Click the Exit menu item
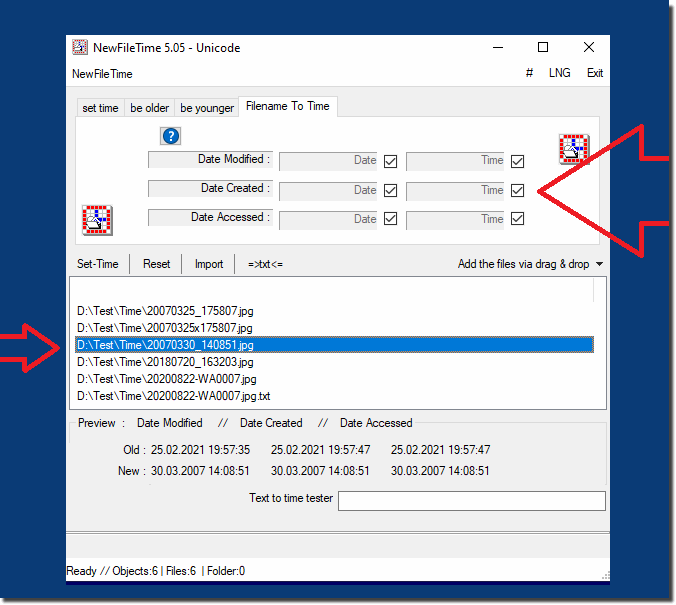This screenshot has width=676, height=605. click(x=595, y=73)
